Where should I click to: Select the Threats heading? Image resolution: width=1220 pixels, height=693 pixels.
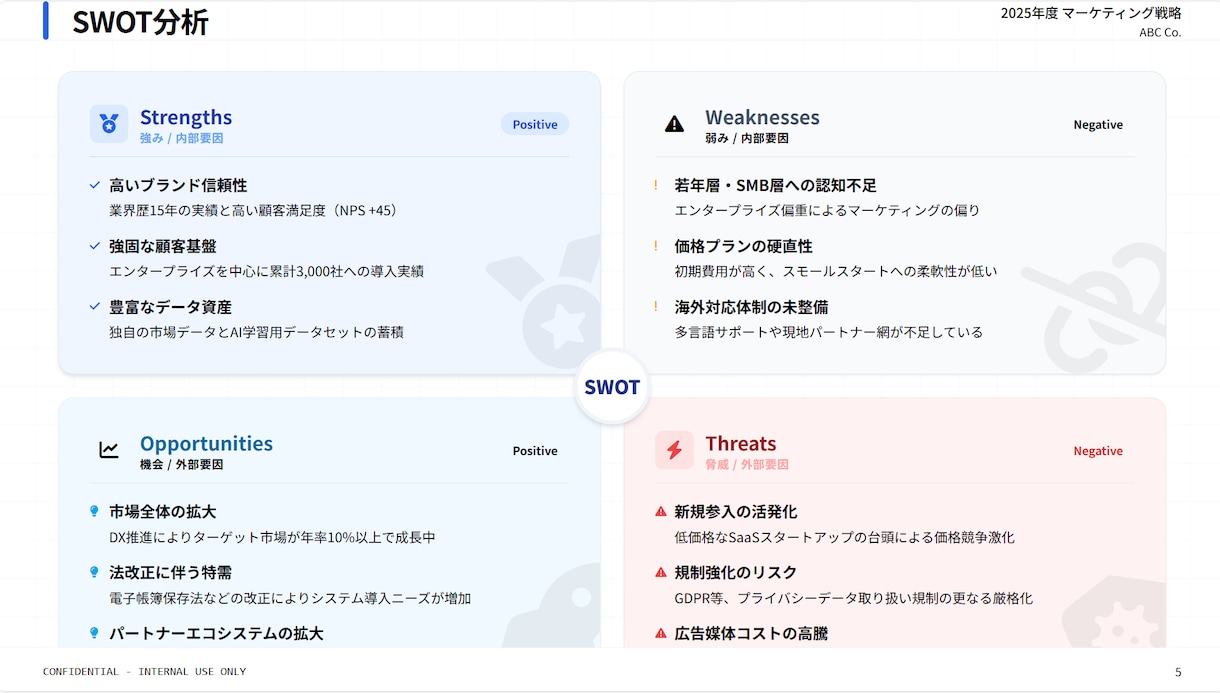[741, 443]
